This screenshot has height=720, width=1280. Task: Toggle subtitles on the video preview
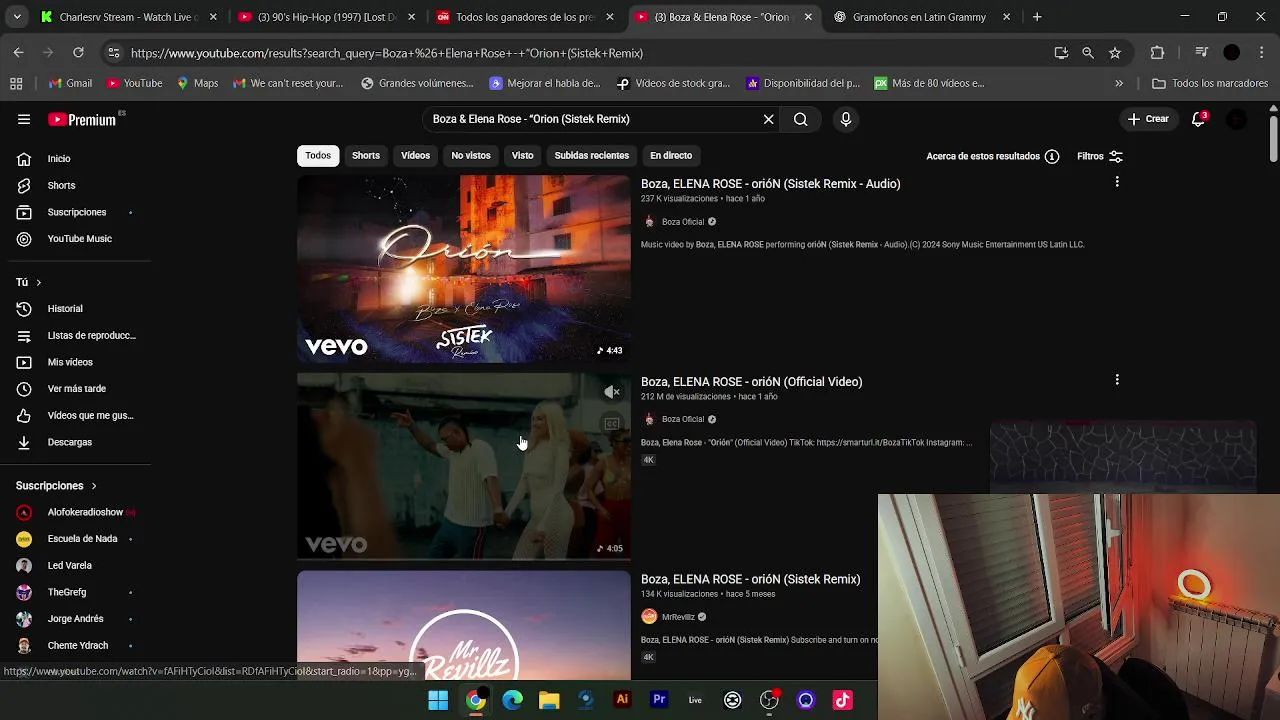pos(612,424)
